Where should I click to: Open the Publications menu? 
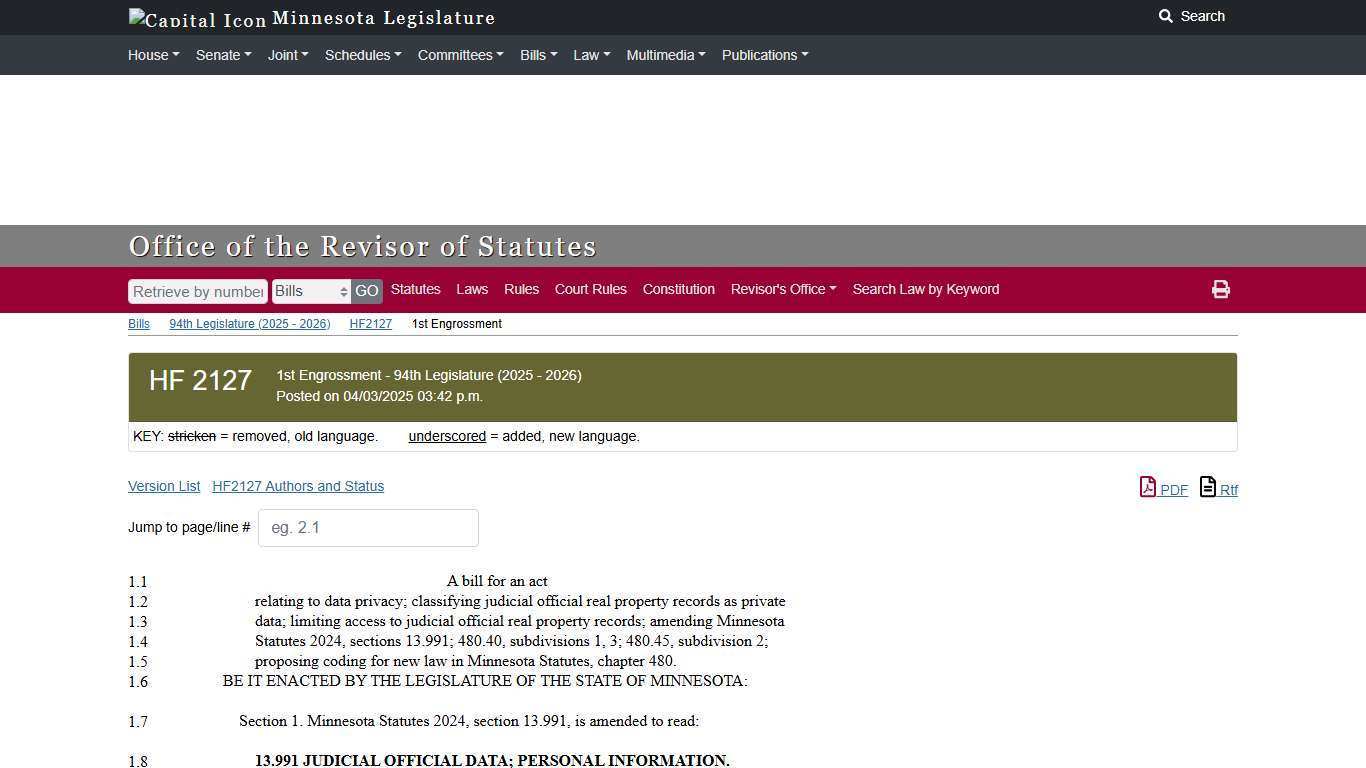(763, 55)
